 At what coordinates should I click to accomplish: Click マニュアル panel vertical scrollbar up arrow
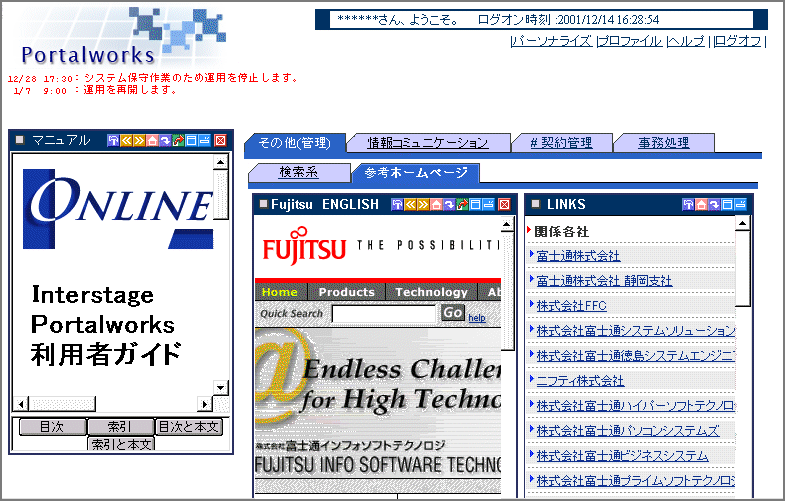pyautogui.click(x=221, y=162)
